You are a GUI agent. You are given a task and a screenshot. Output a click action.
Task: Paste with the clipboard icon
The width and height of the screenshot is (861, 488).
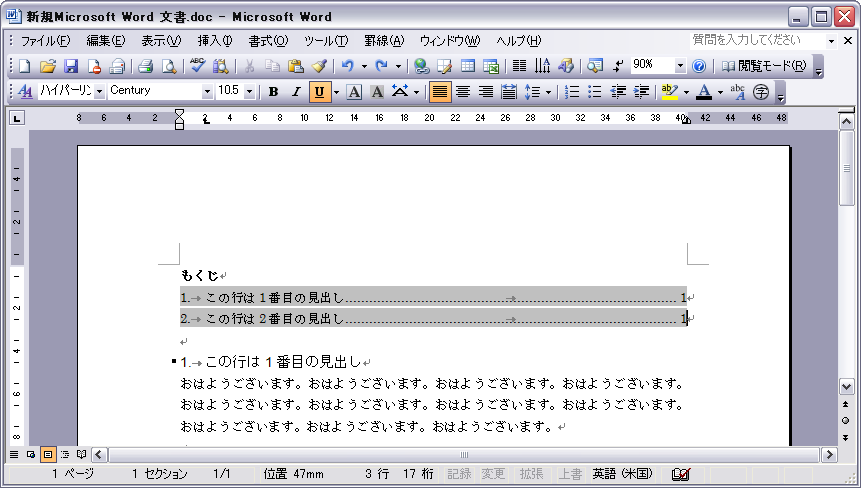pos(295,66)
